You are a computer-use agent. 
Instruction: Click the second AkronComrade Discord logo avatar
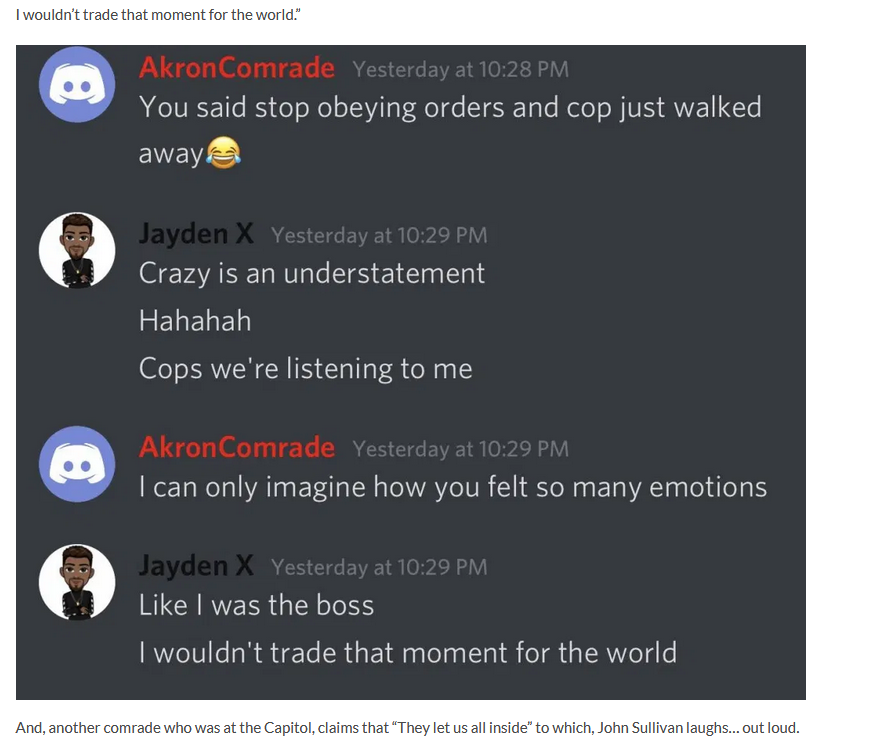pyautogui.click(x=77, y=464)
